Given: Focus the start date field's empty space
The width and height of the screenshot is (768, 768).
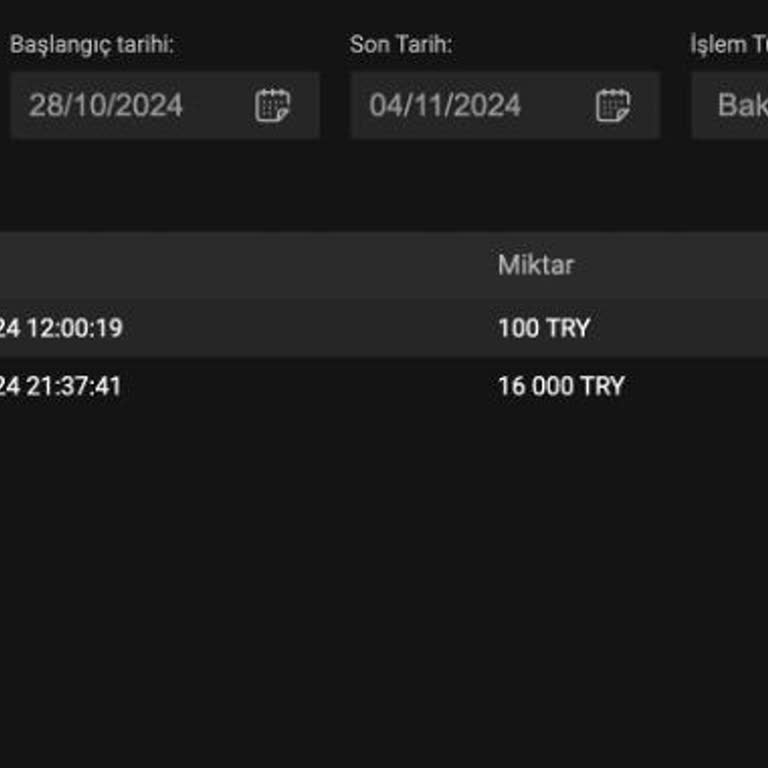Looking at the screenshot, I should pos(218,105).
